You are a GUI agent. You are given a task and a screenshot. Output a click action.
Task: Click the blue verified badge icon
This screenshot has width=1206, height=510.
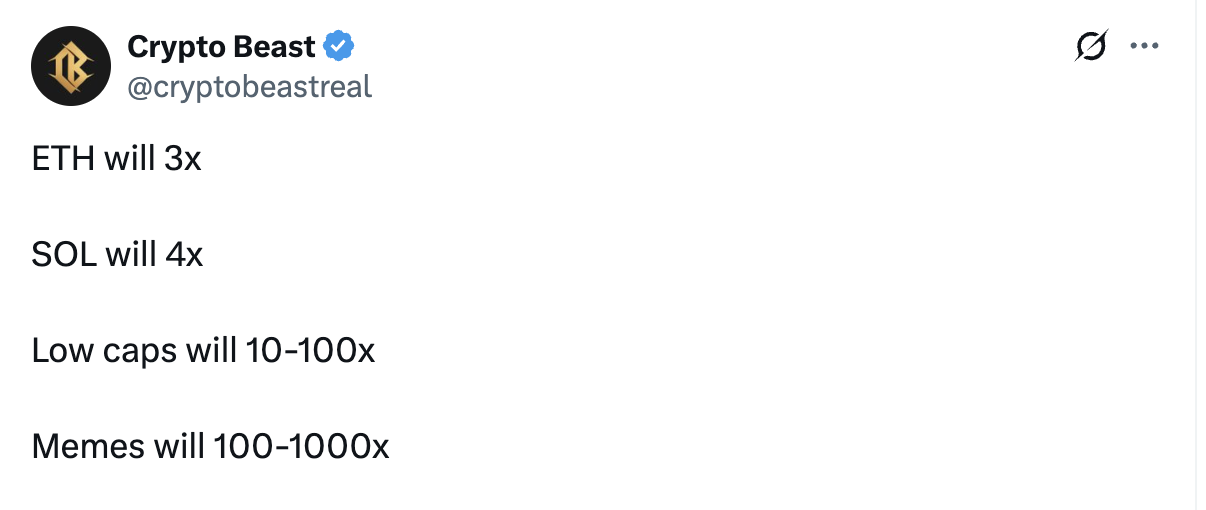point(339,46)
